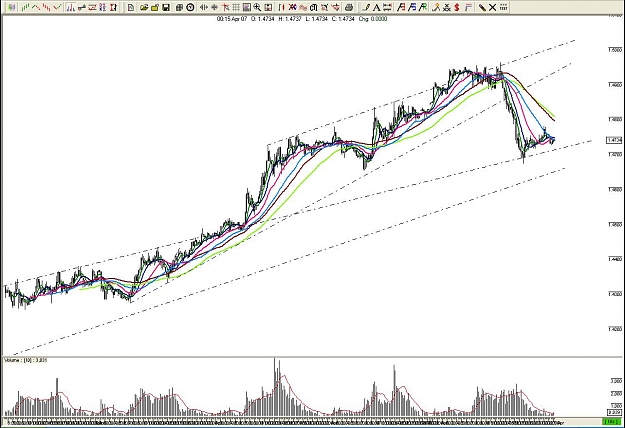This screenshot has width=625, height=428.
Task: Click the blue F-shaped Fibonacci icon
Action: (x=412, y=7)
